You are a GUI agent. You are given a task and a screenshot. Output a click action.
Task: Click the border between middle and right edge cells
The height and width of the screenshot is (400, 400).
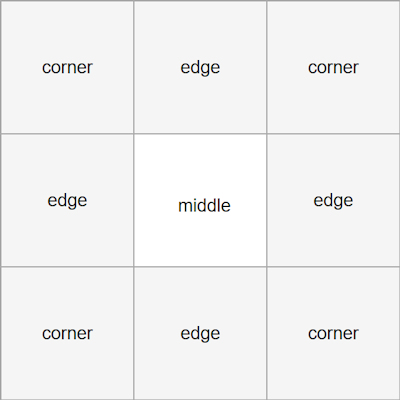click(x=267, y=200)
